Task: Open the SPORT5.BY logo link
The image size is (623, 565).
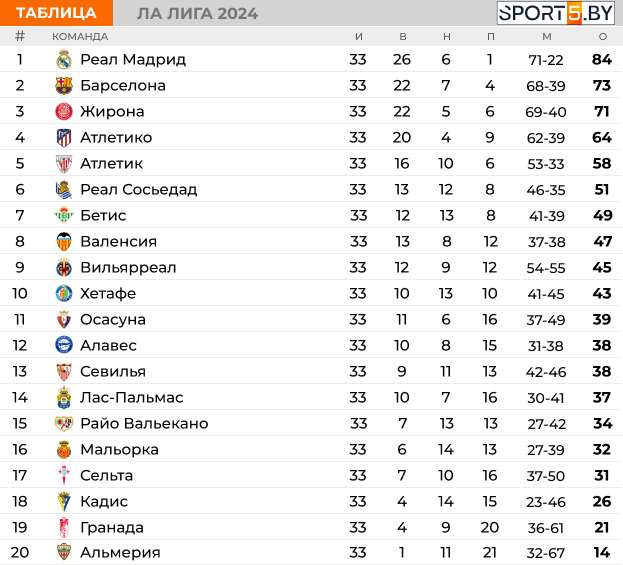Action: coord(556,13)
